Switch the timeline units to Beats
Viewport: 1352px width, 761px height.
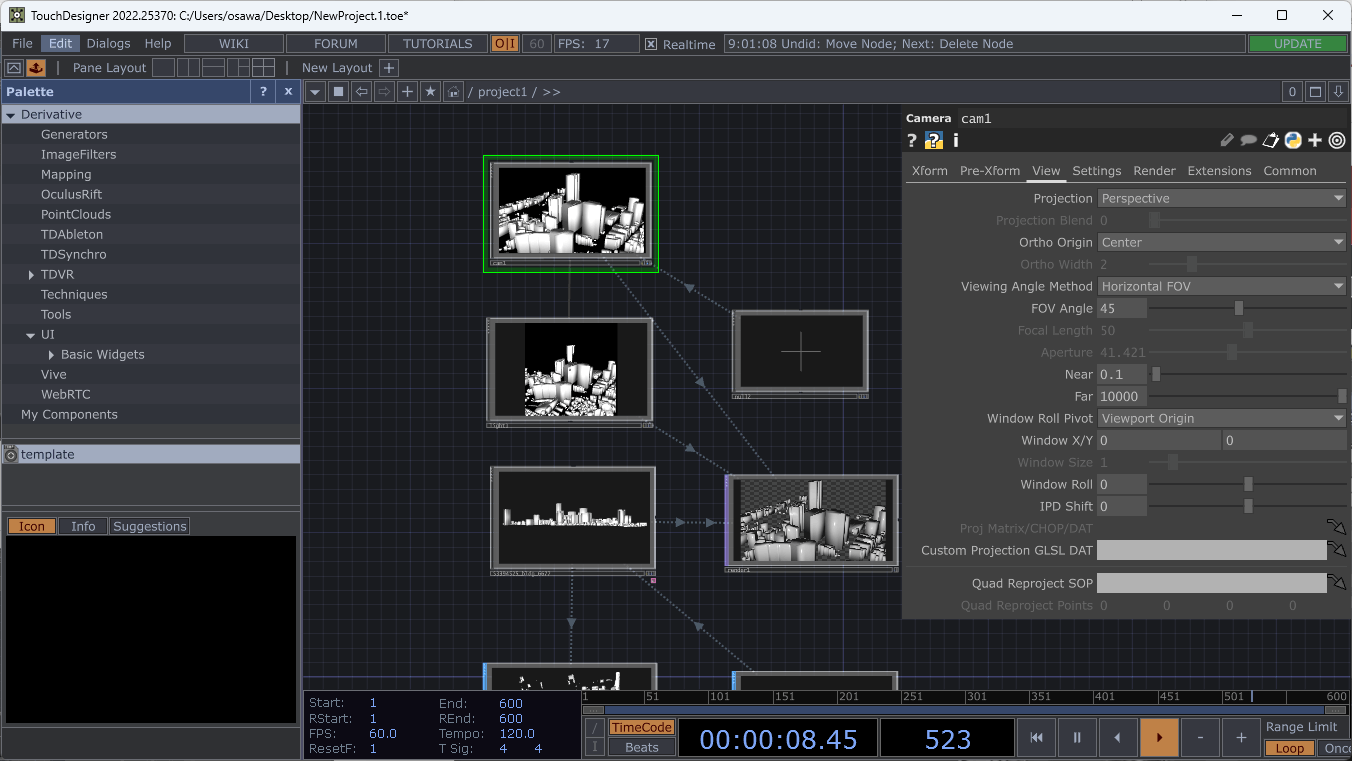(x=641, y=745)
